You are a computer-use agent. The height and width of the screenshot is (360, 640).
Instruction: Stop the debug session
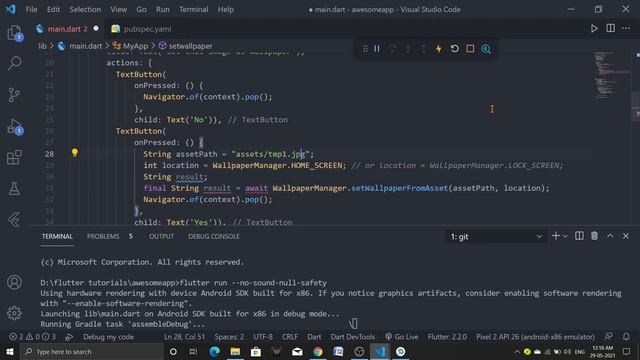[x=470, y=49]
